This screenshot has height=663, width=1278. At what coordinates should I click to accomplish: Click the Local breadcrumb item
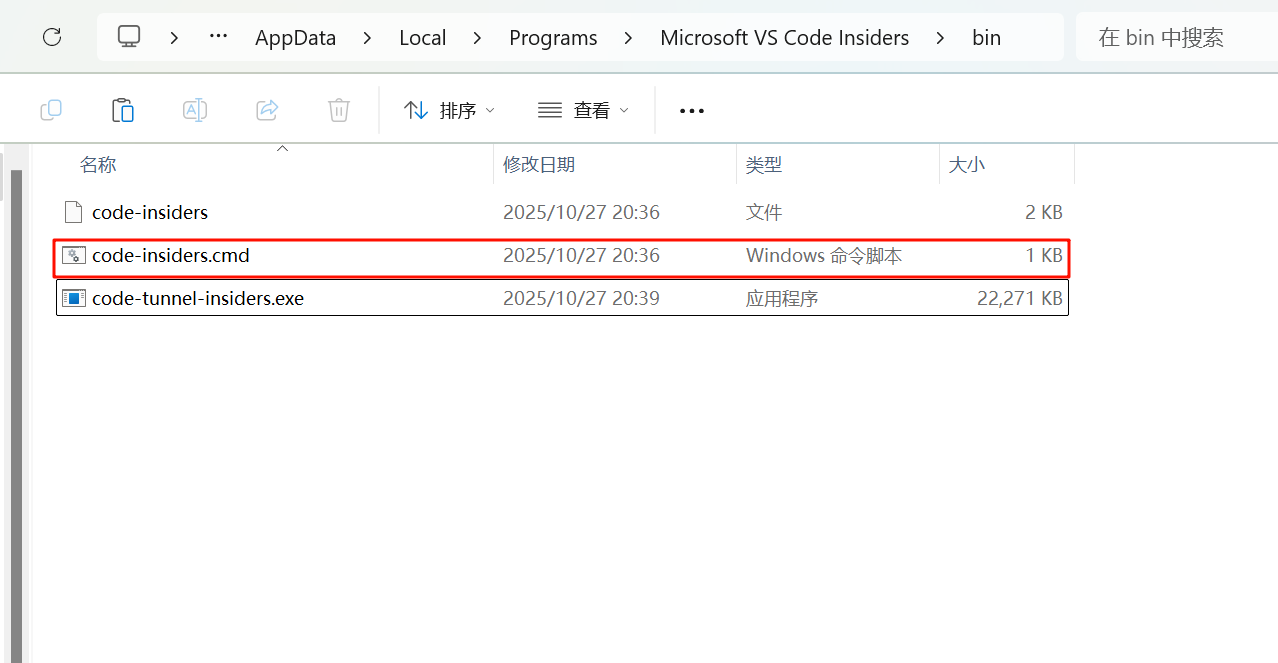[422, 37]
